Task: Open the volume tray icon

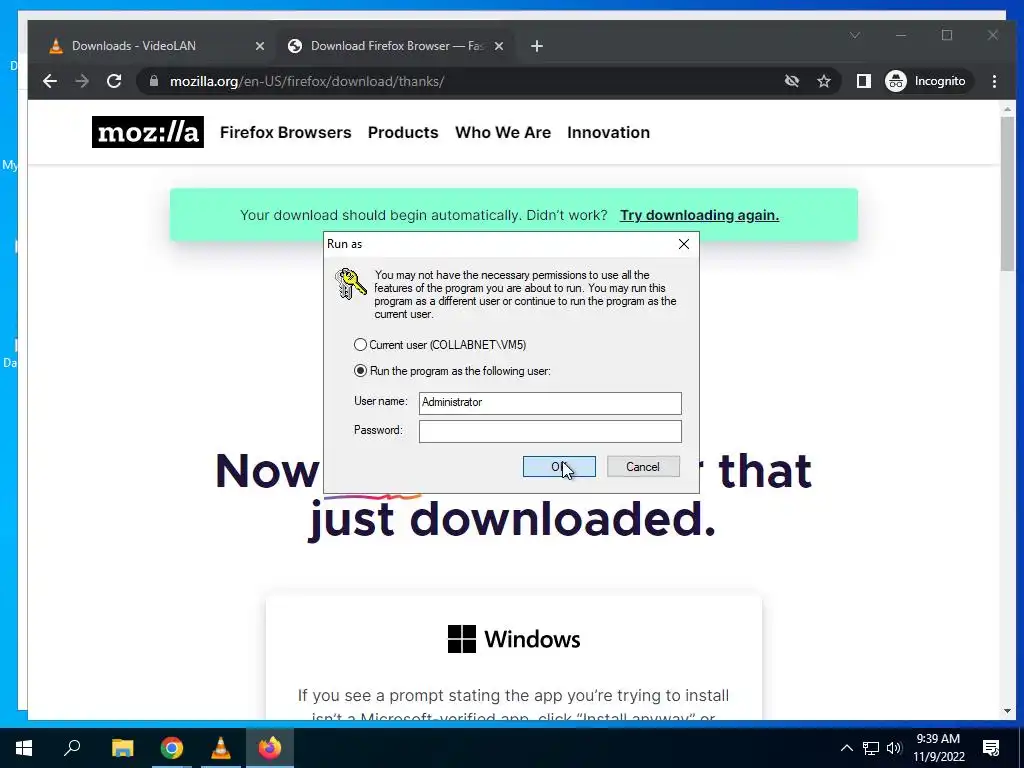Action: click(x=894, y=748)
